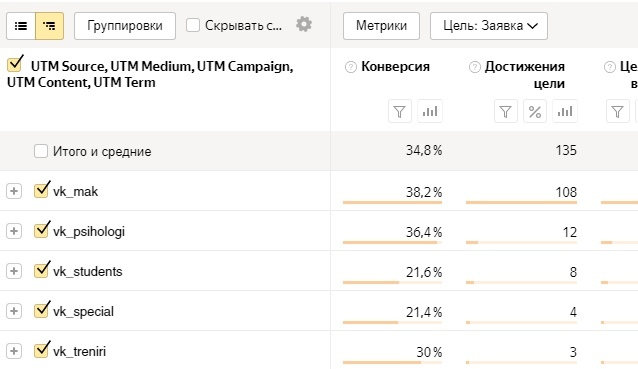Toggle percent icon under Достижения цели

pyautogui.click(x=535, y=111)
